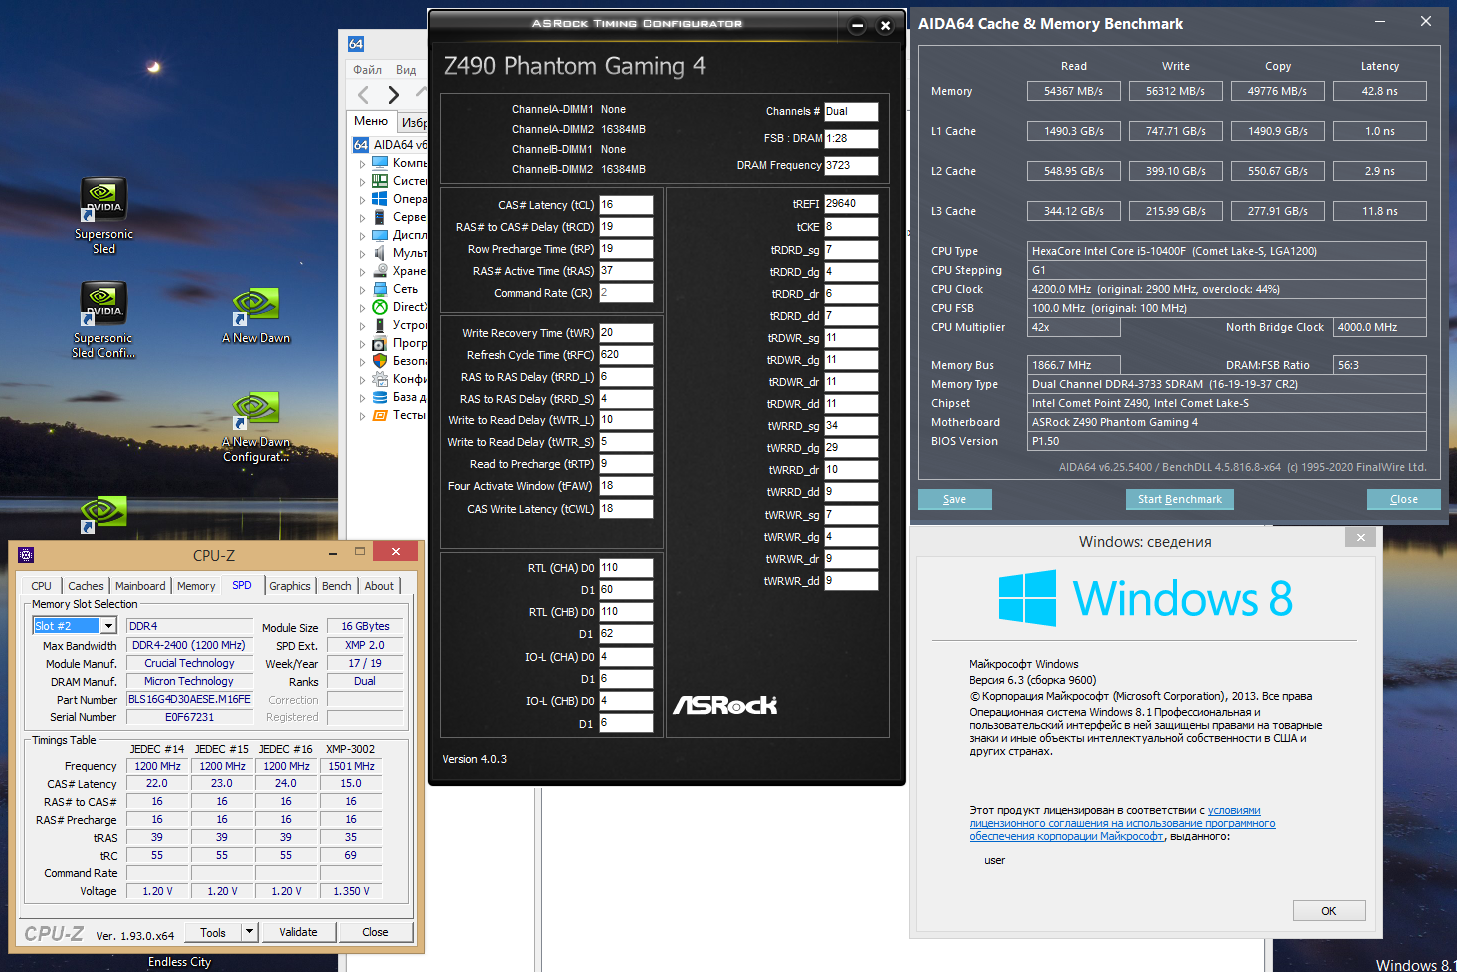Click the CPU-Z title bar chip icon
Screen dimensions: 1457x972
click(26, 555)
